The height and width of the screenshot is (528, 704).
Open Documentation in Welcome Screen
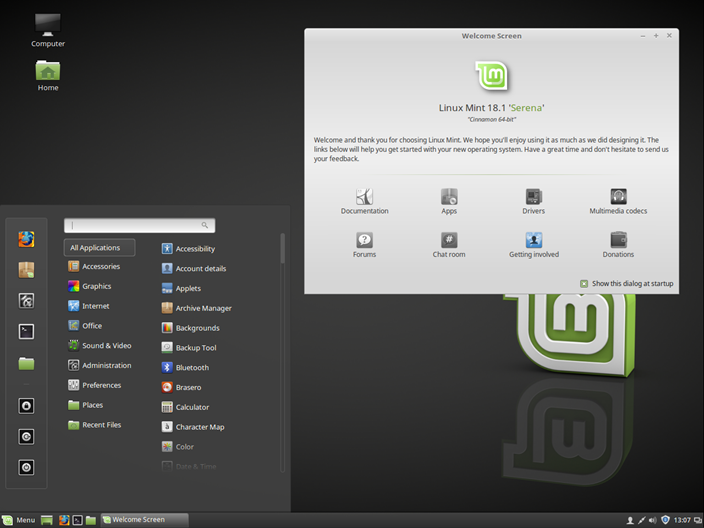pos(364,201)
